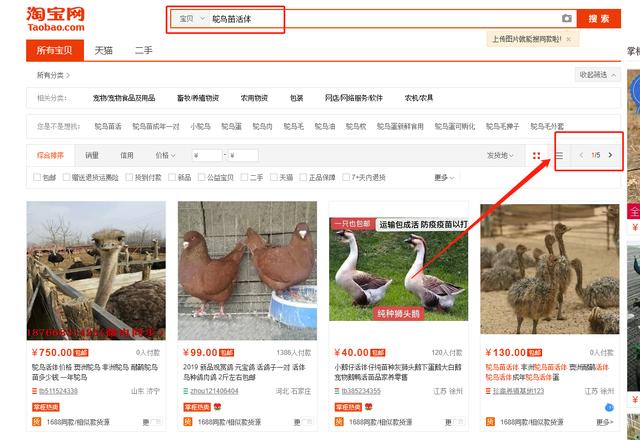Viewport: 640px width, 440px height.
Task: Open the 宝贝 search type dropdown
Action: coord(191,19)
